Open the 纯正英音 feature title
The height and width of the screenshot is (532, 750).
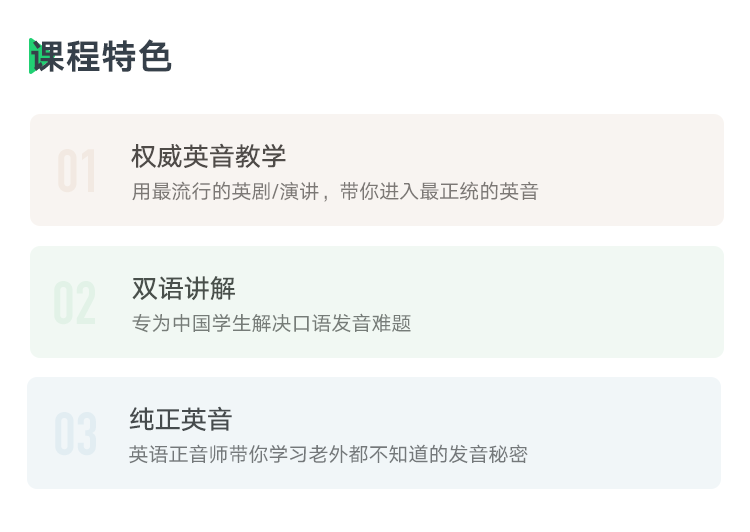[x=181, y=420]
